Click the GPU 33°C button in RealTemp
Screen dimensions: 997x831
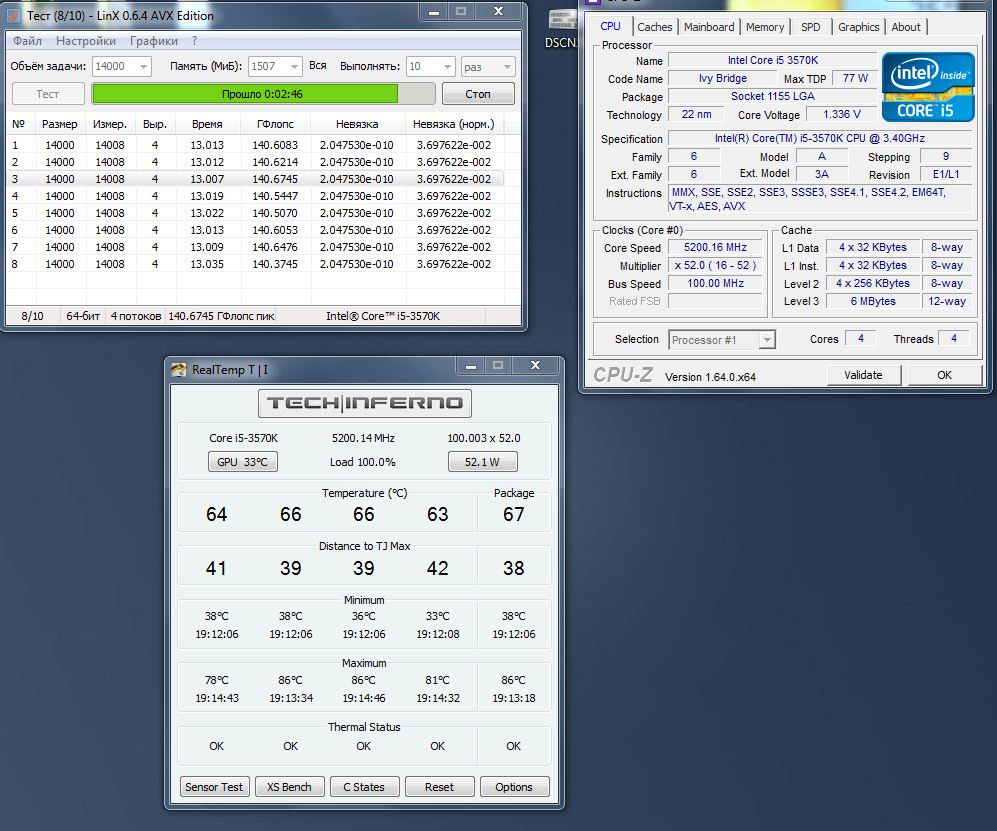(242, 462)
